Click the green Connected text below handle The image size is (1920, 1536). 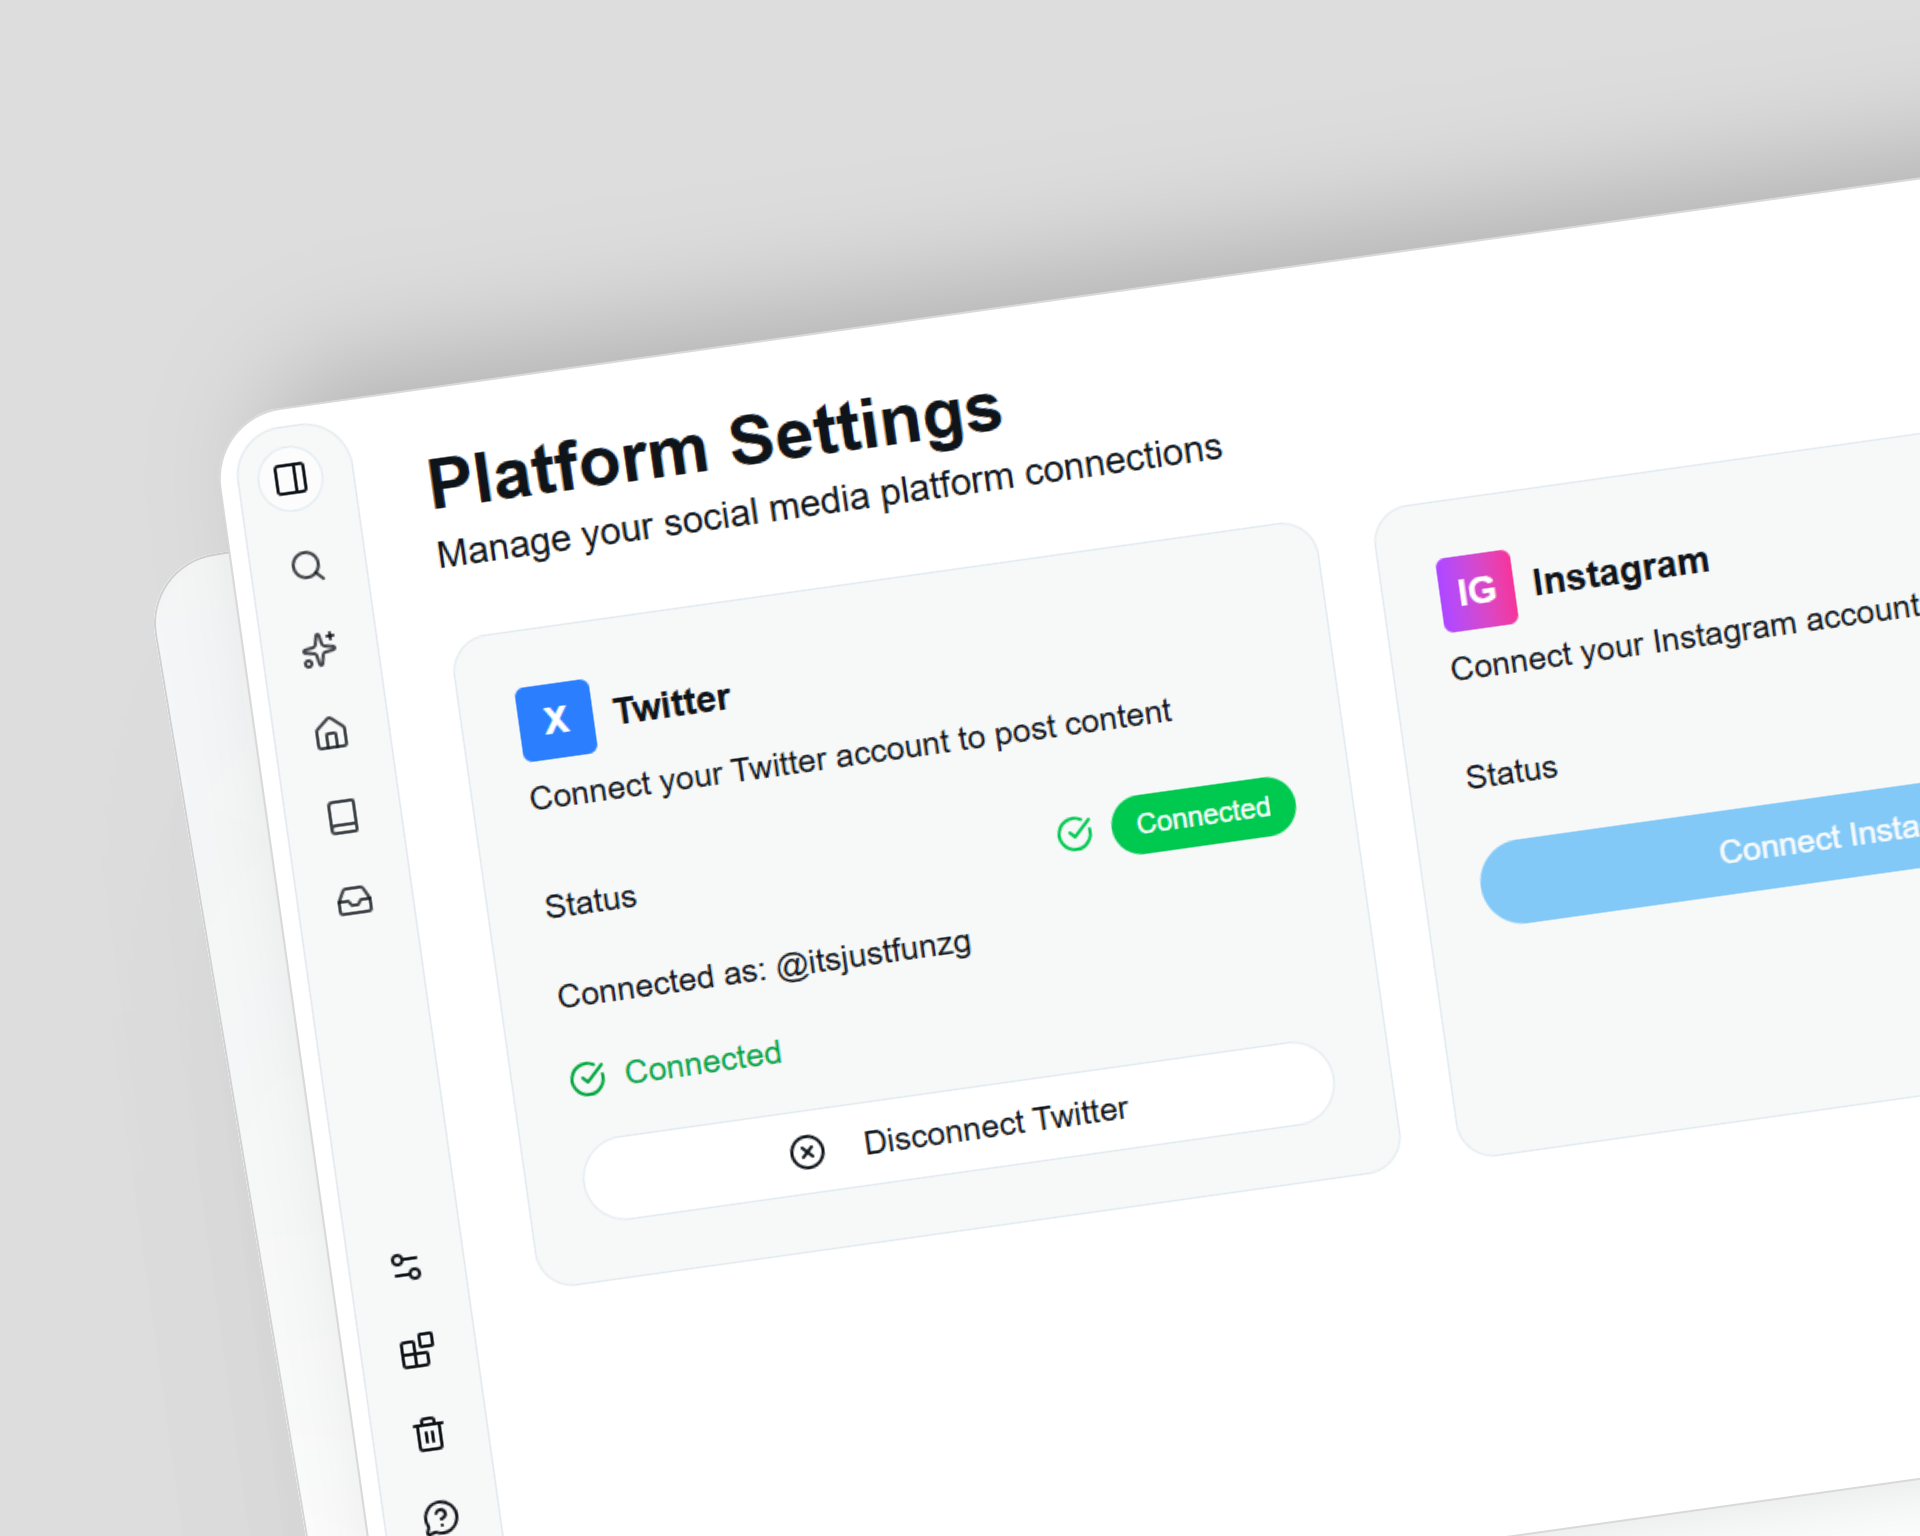(x=702, y=1062)
